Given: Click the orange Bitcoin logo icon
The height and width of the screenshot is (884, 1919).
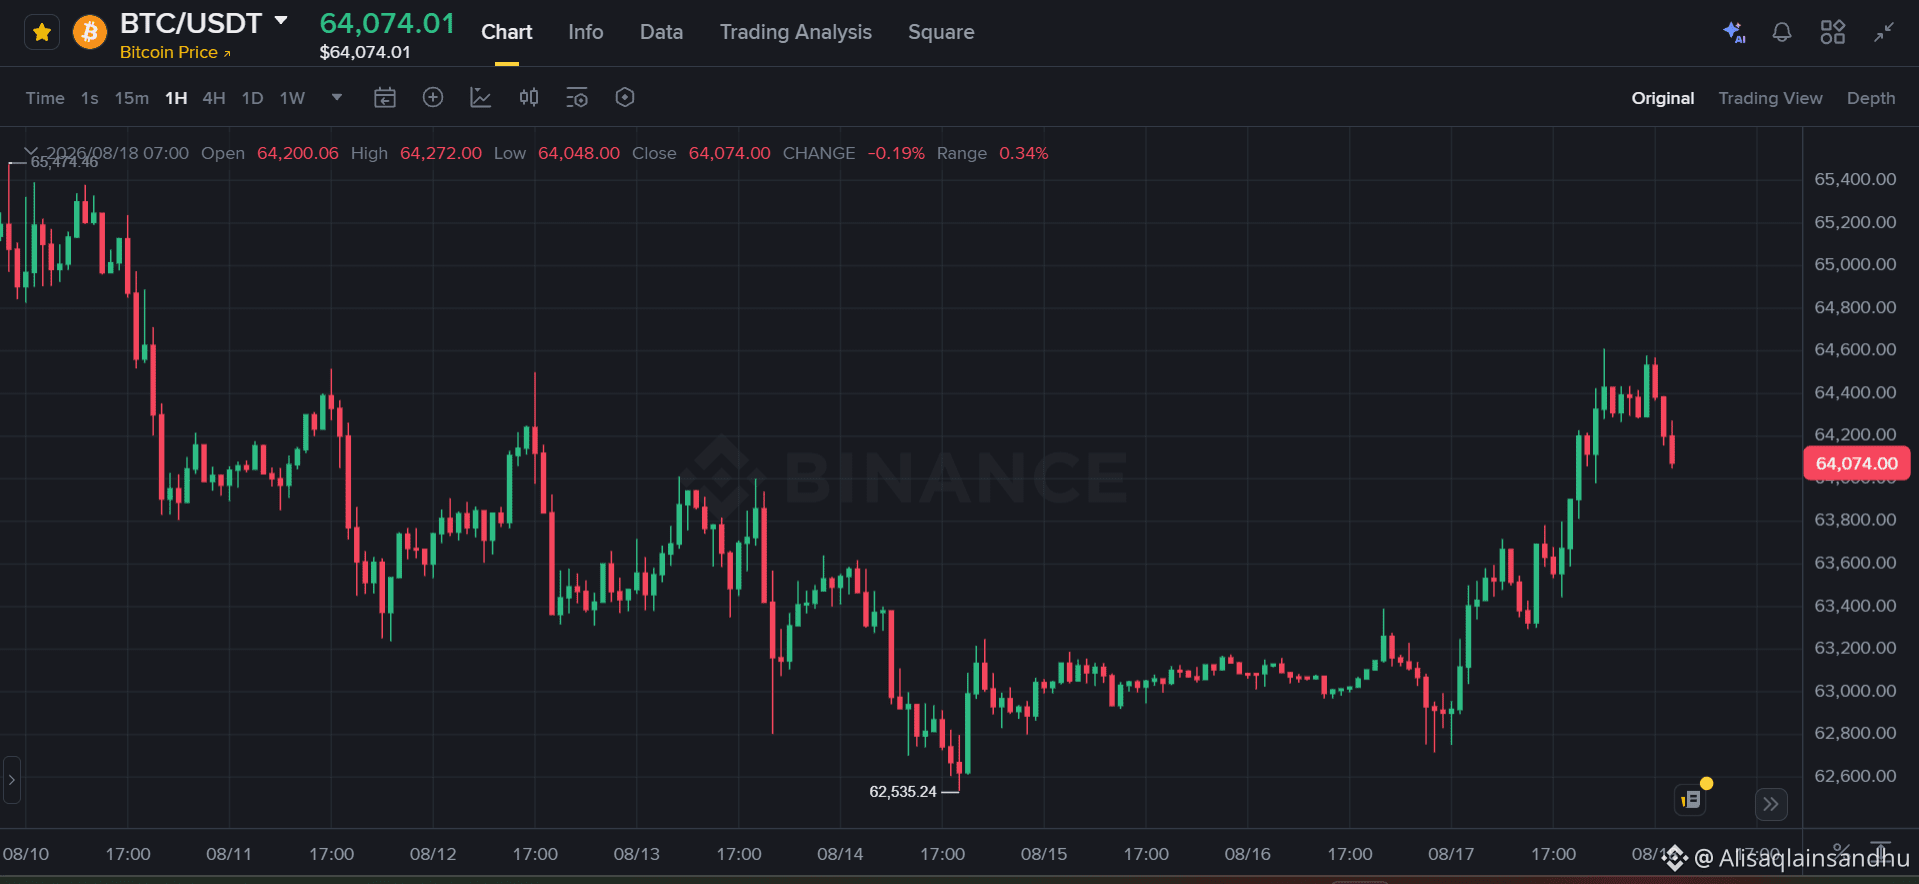Looking at the screenshot, I should point(90,32).
